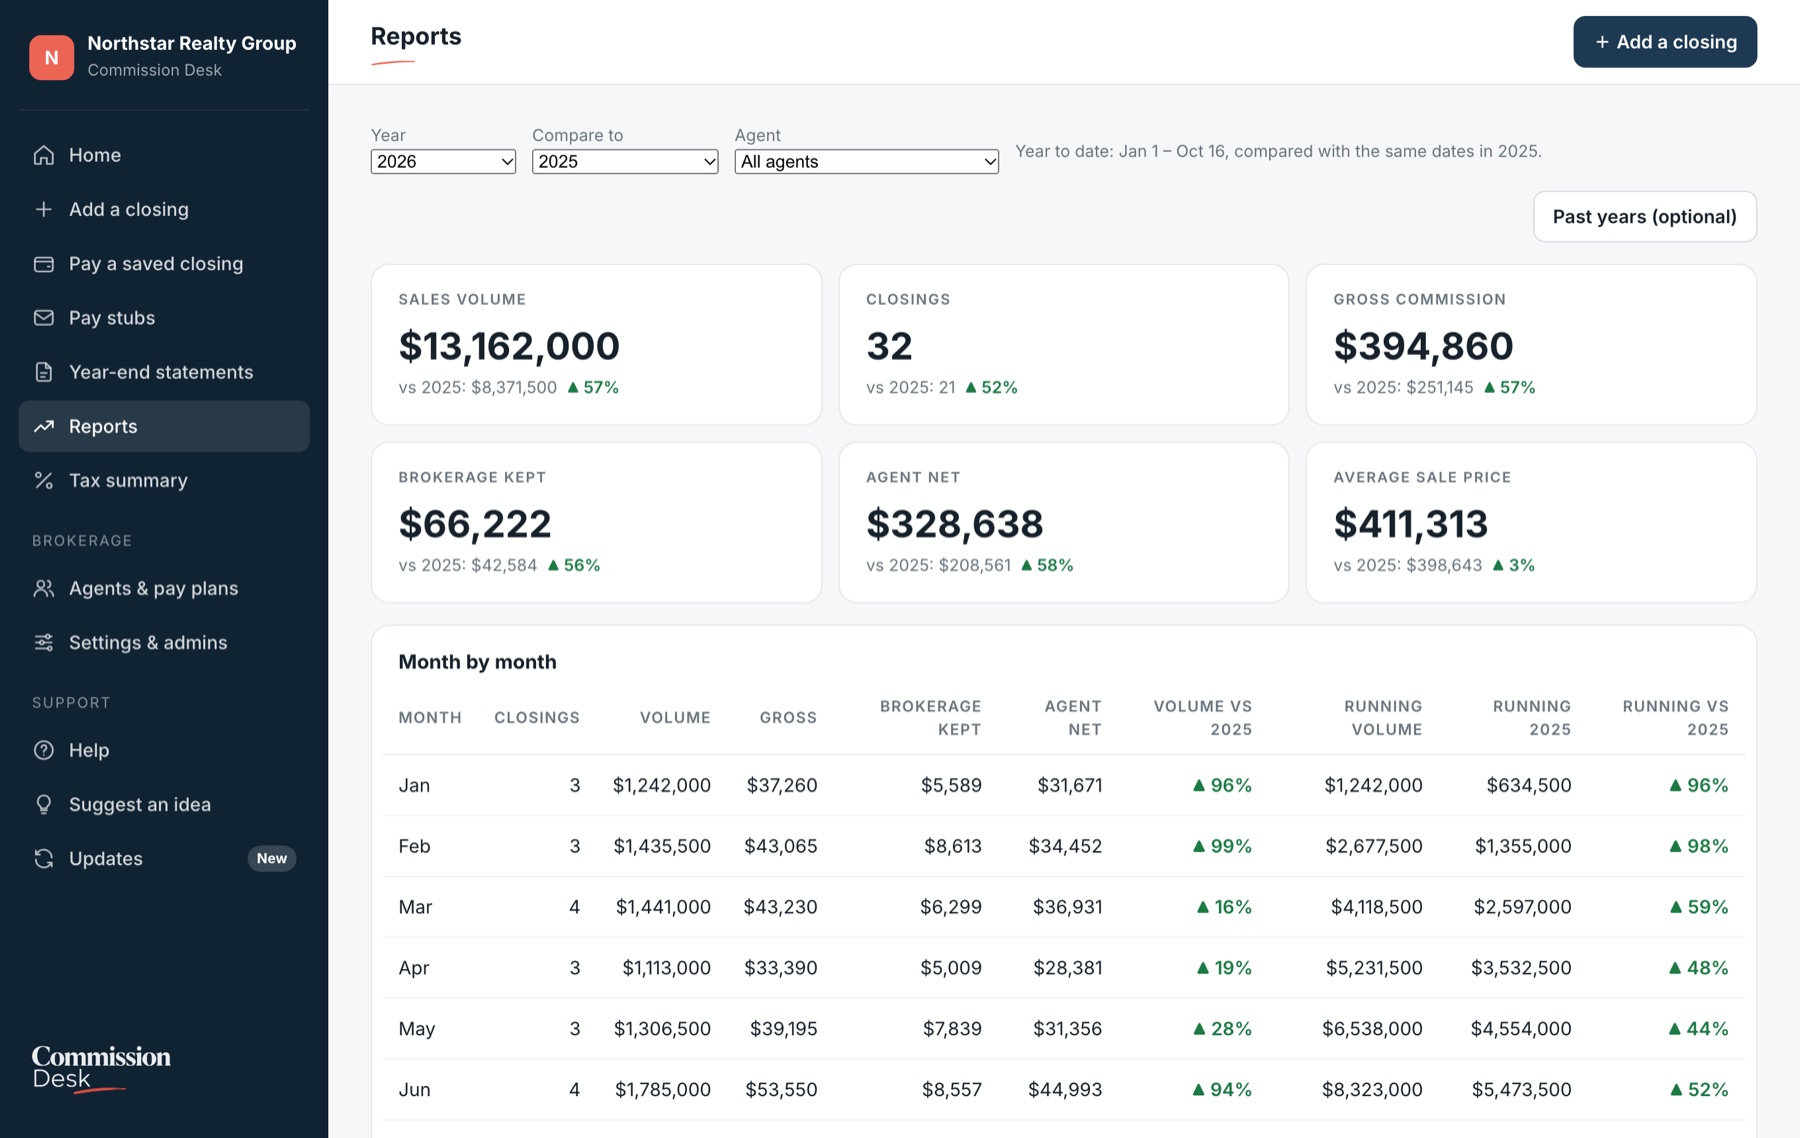Click Mar running volume $4,118,500
Screen dimensions: 1800x1138
pos(1376,907)
